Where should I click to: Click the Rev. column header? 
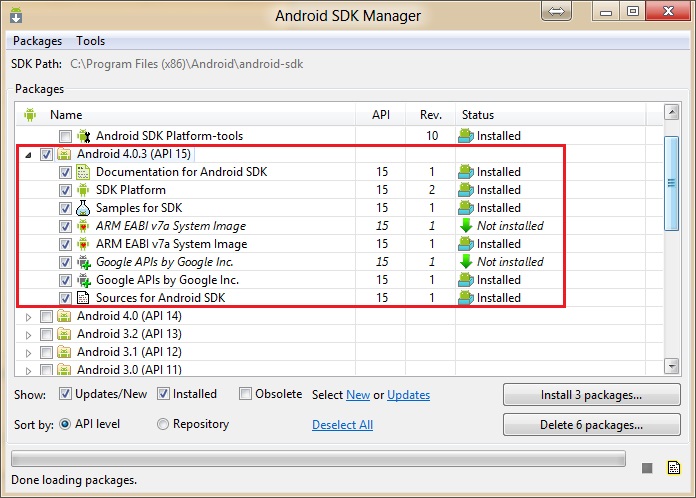click(431, 115)
